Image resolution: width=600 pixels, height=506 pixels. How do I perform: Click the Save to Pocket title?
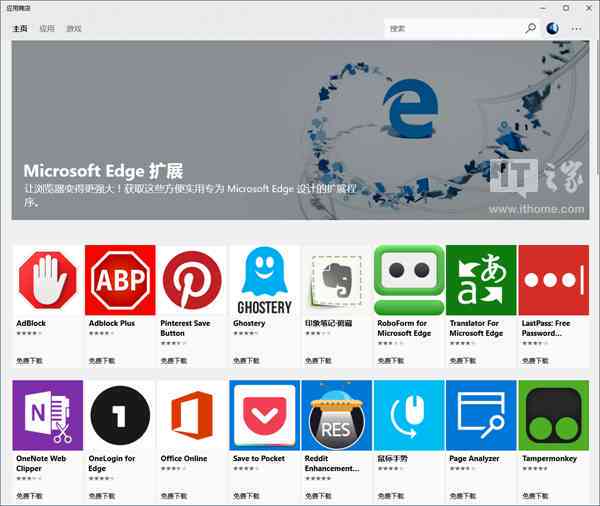point(259,458)
